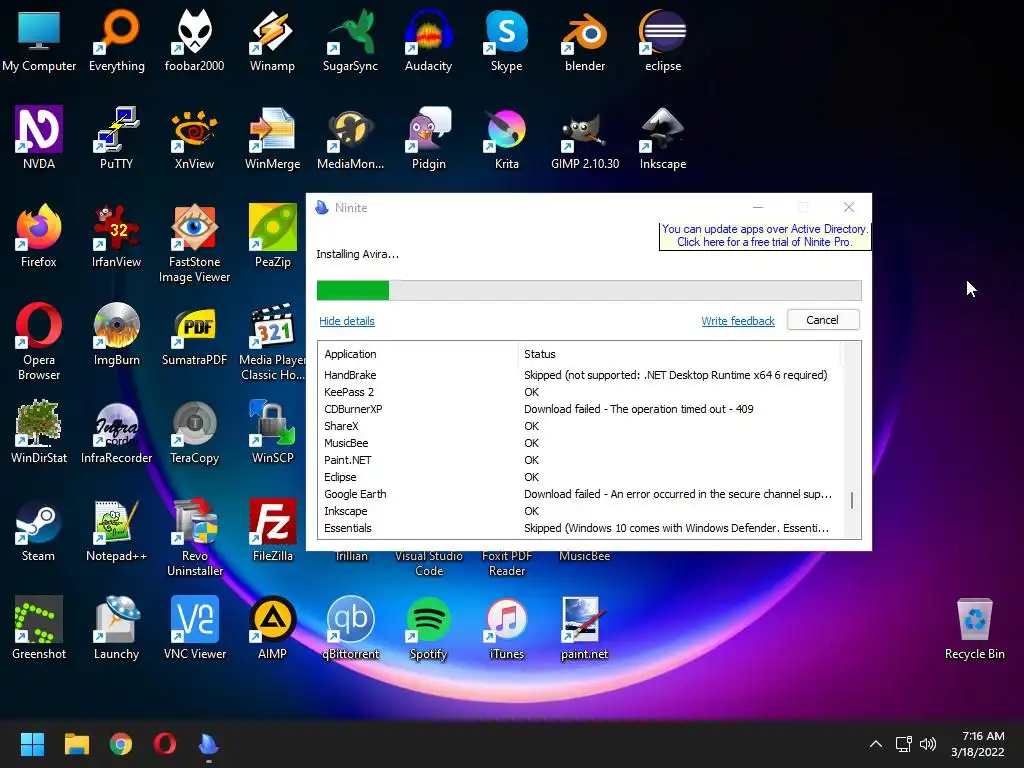1024x768 pixels.
Task: Click the Ninite Pro free trial banner
Action: [x=765, y=236]
